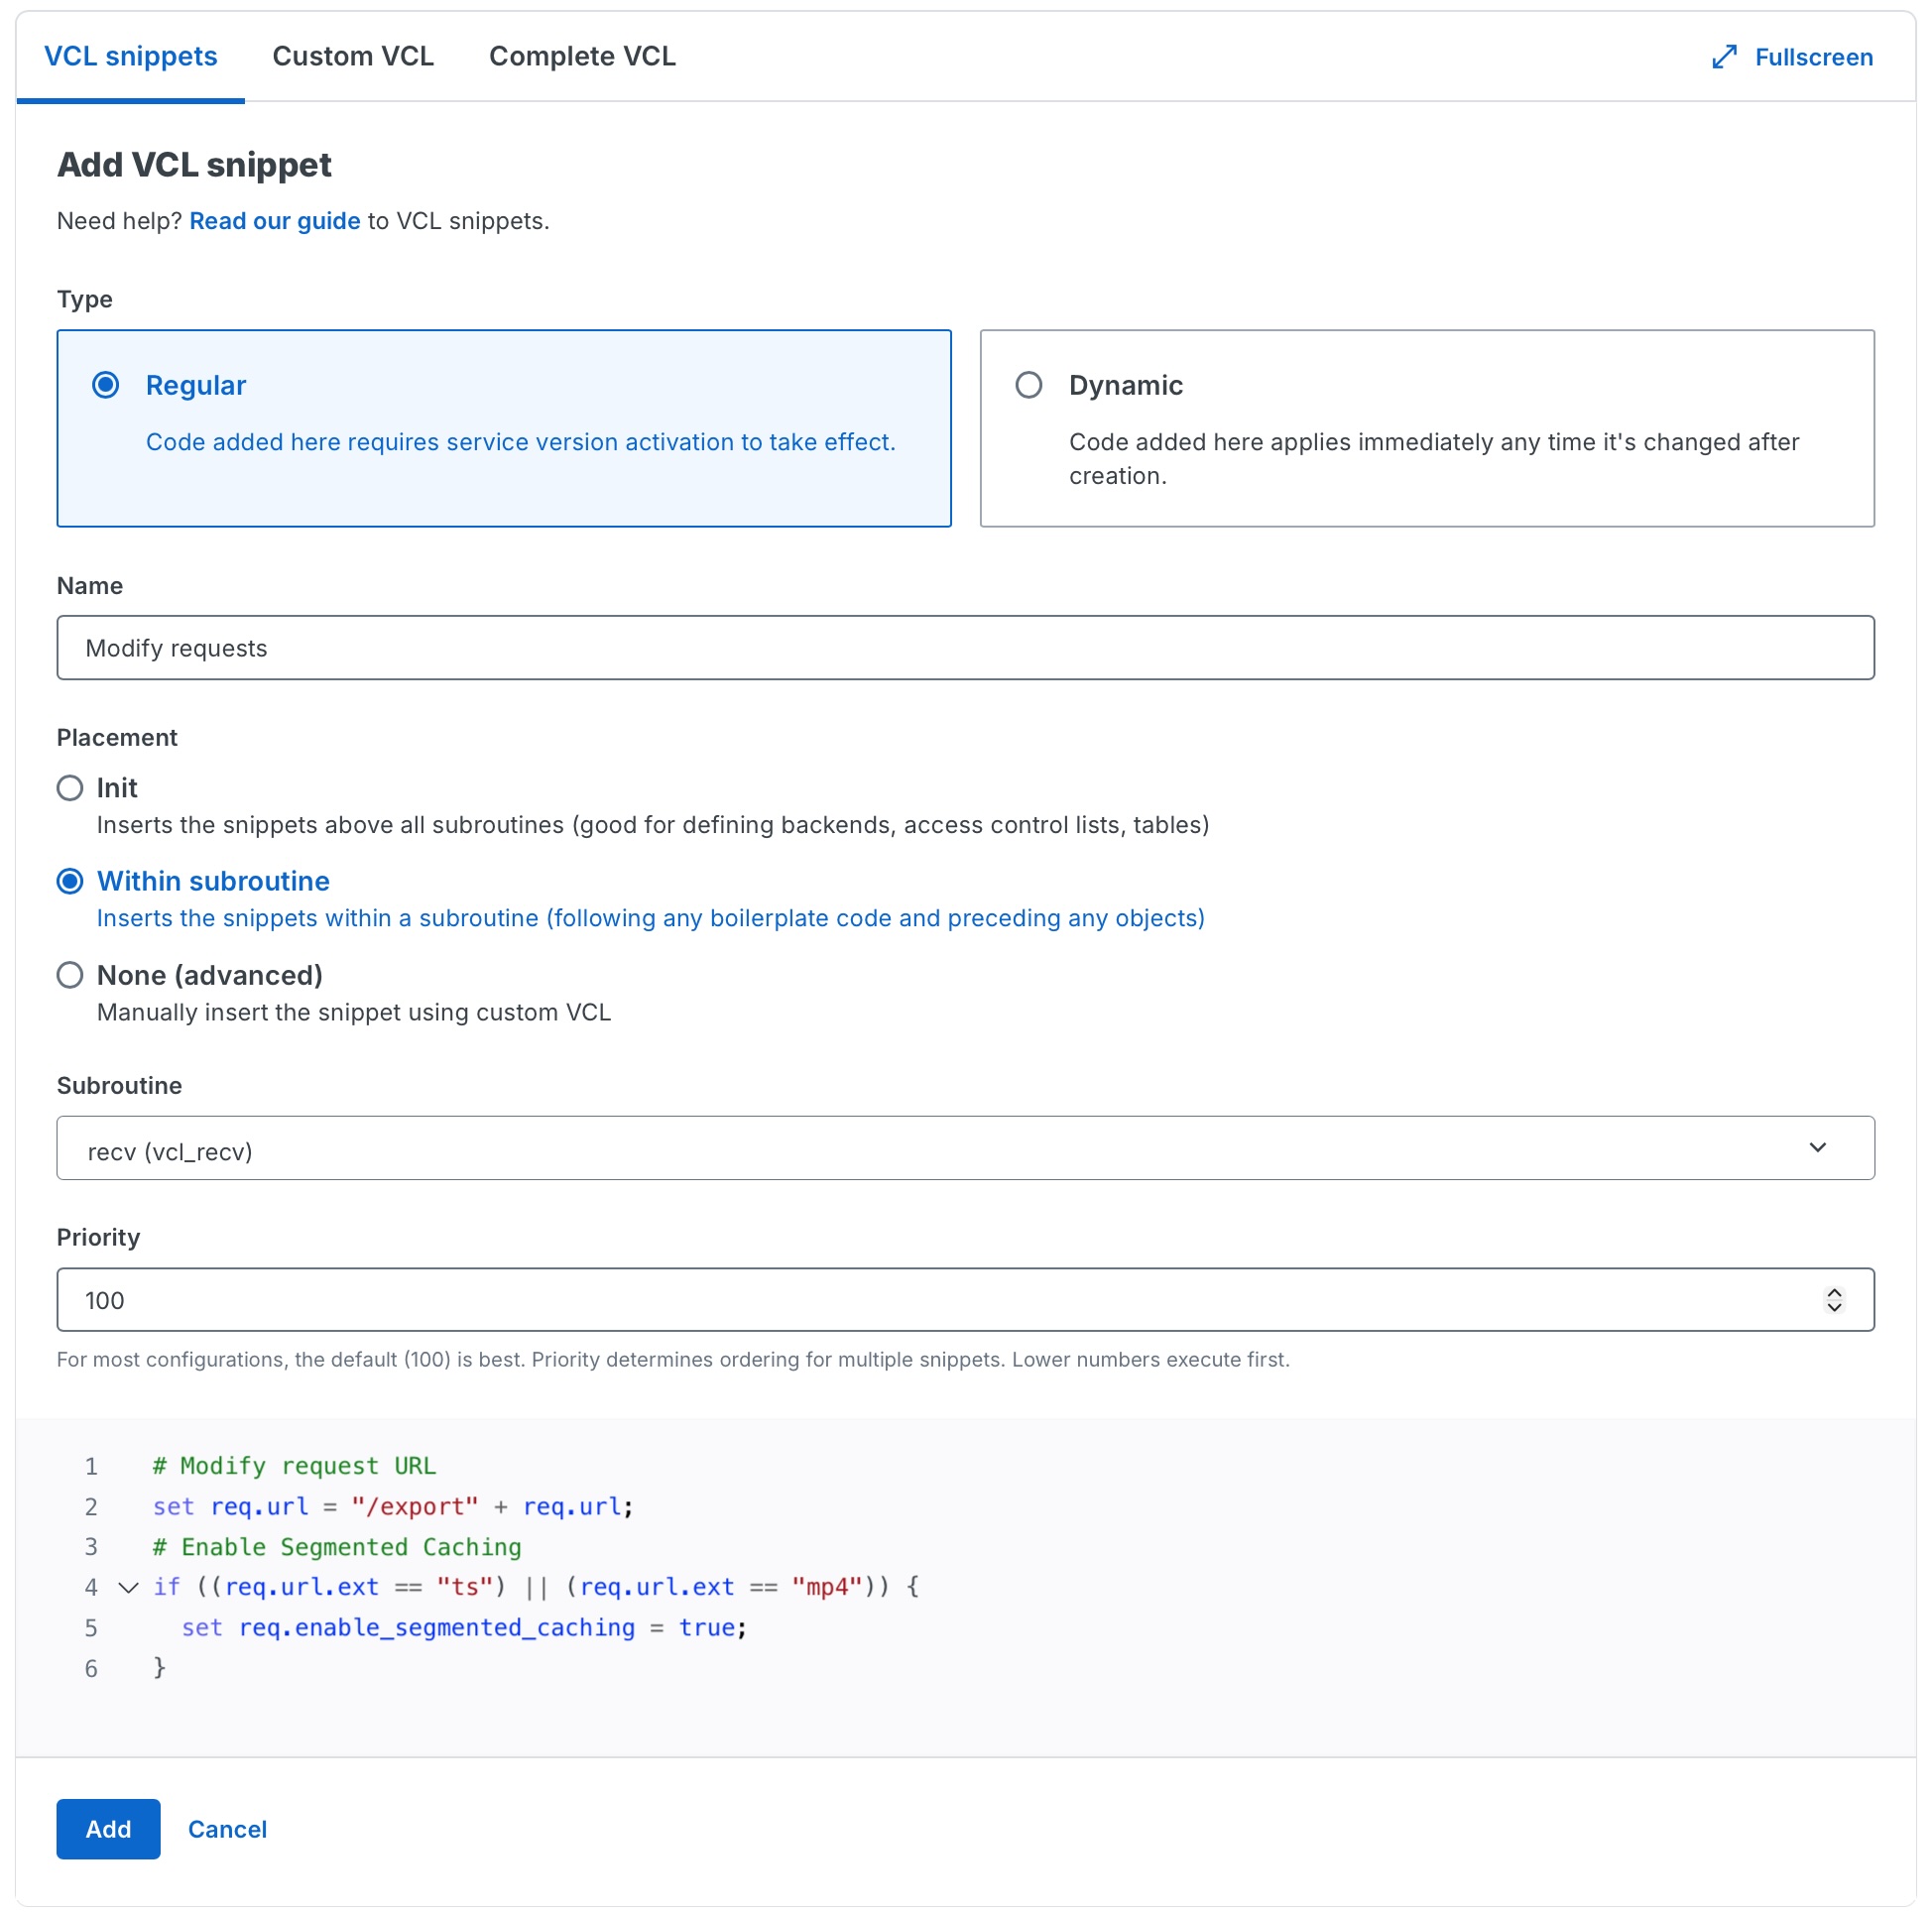This screenshot has height=1914, width=1932.
Task: Click the Fullscreen text link
Action: pos(1813,57)
